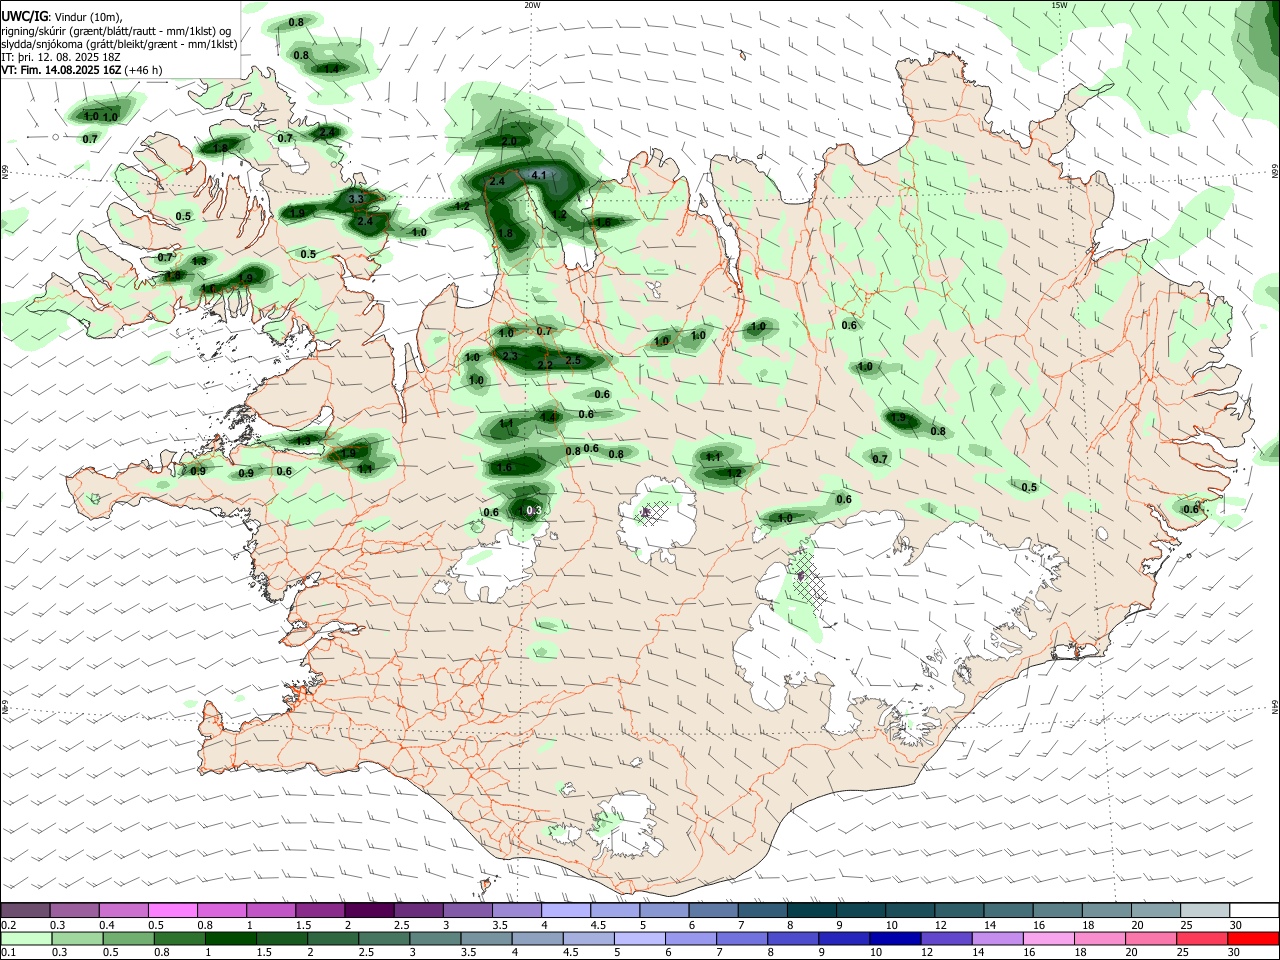Select the palest green 0.1–0.3 rain swatch
The image size is (1280, 960).
(25, 938)
